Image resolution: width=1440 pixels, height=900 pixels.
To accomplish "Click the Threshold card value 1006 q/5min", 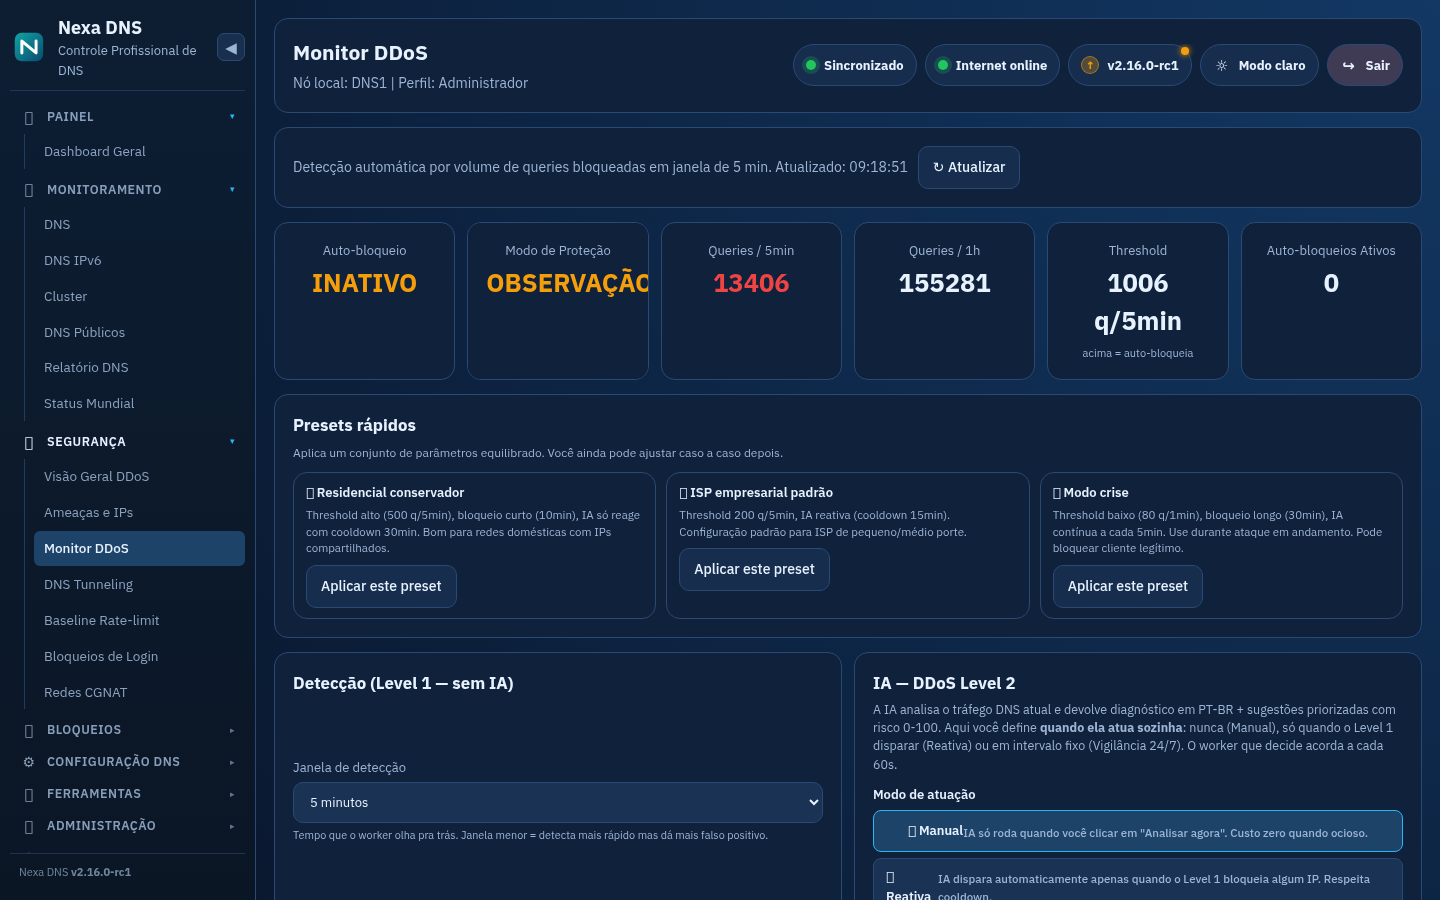I will coord(1138,302).
